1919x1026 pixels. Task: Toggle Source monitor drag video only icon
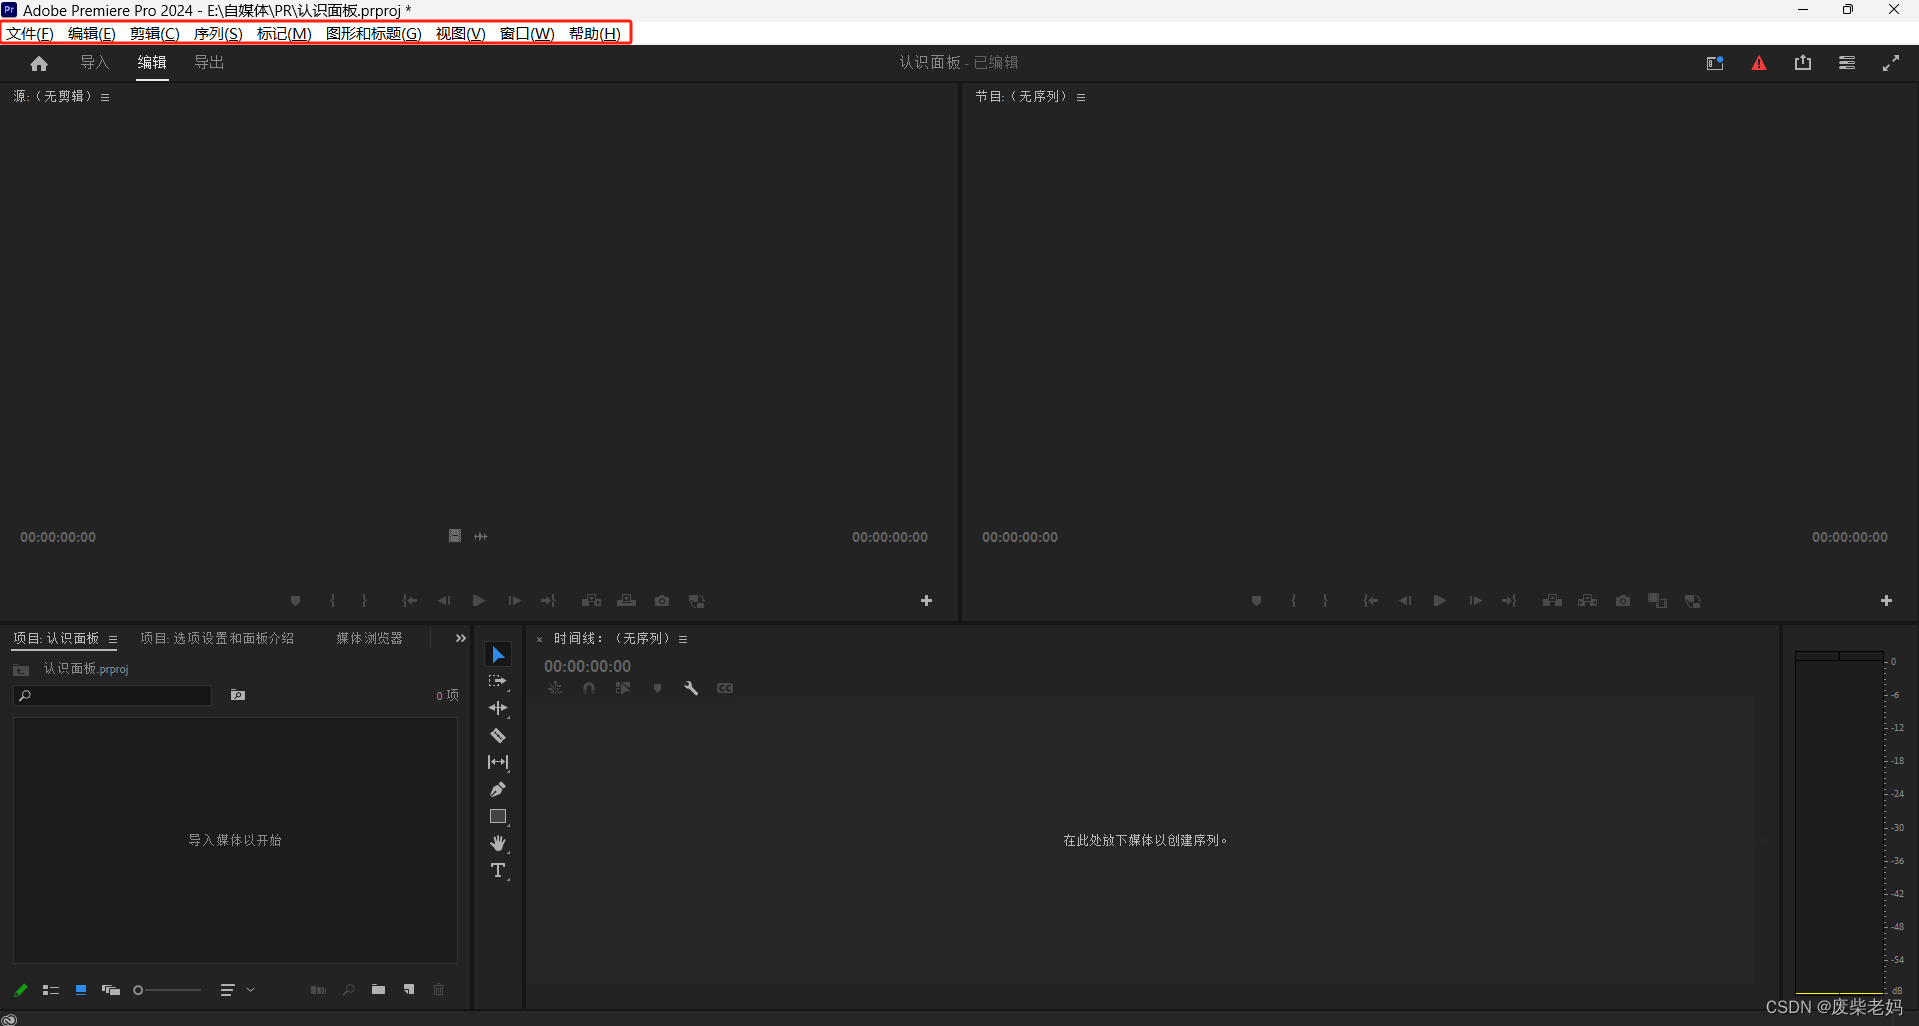pos(455,536)
